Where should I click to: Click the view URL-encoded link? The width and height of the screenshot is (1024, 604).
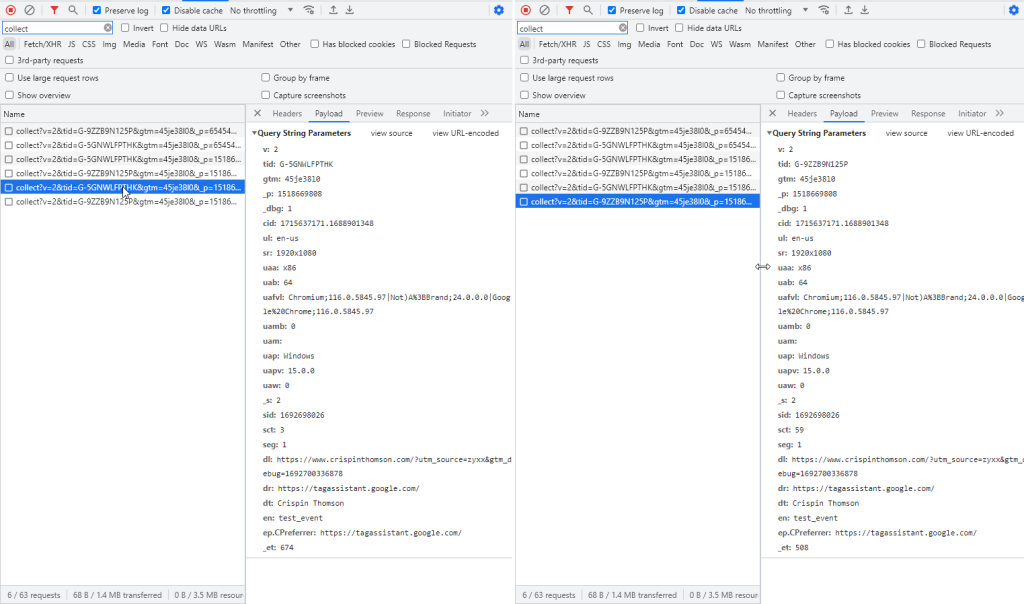465,132
